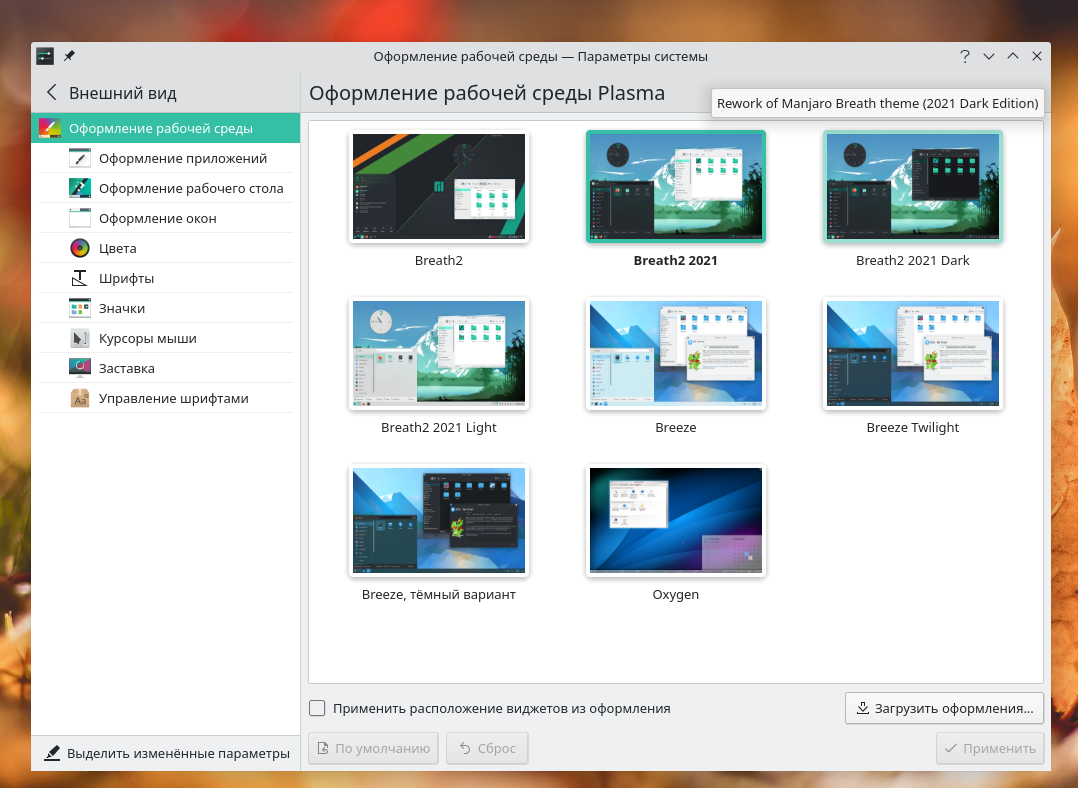Click the System Settings app icon in title bar
This screenshot has height=788, width=1078.
45,56
